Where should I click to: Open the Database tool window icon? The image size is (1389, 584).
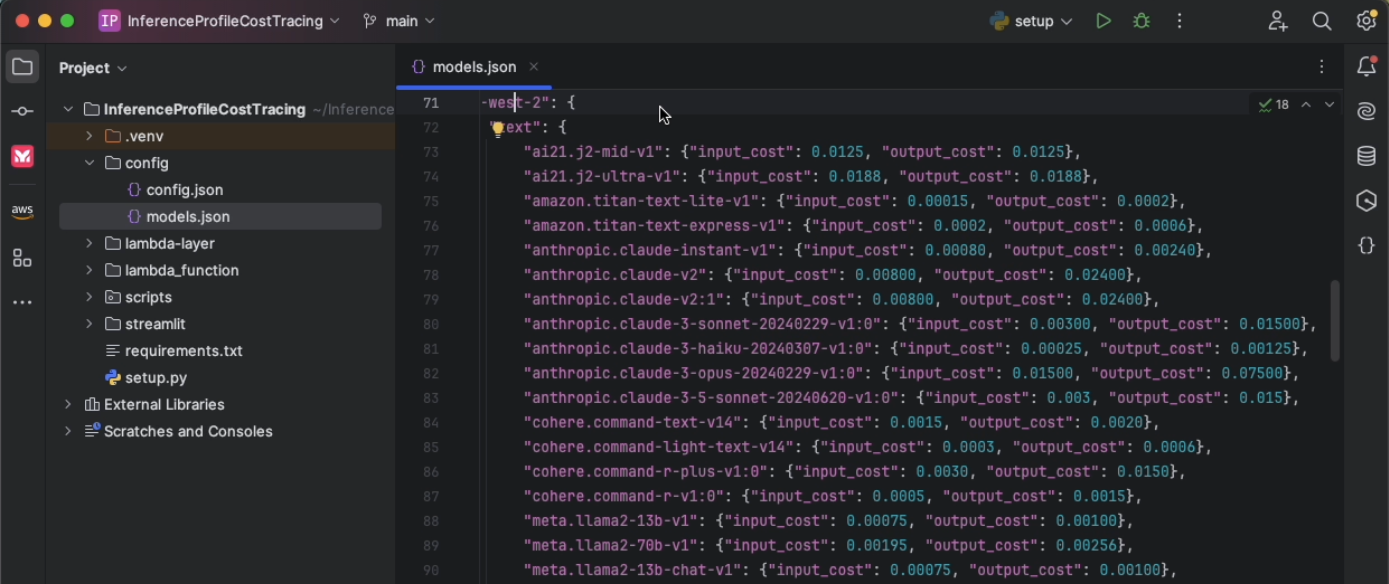point(1366,156)
